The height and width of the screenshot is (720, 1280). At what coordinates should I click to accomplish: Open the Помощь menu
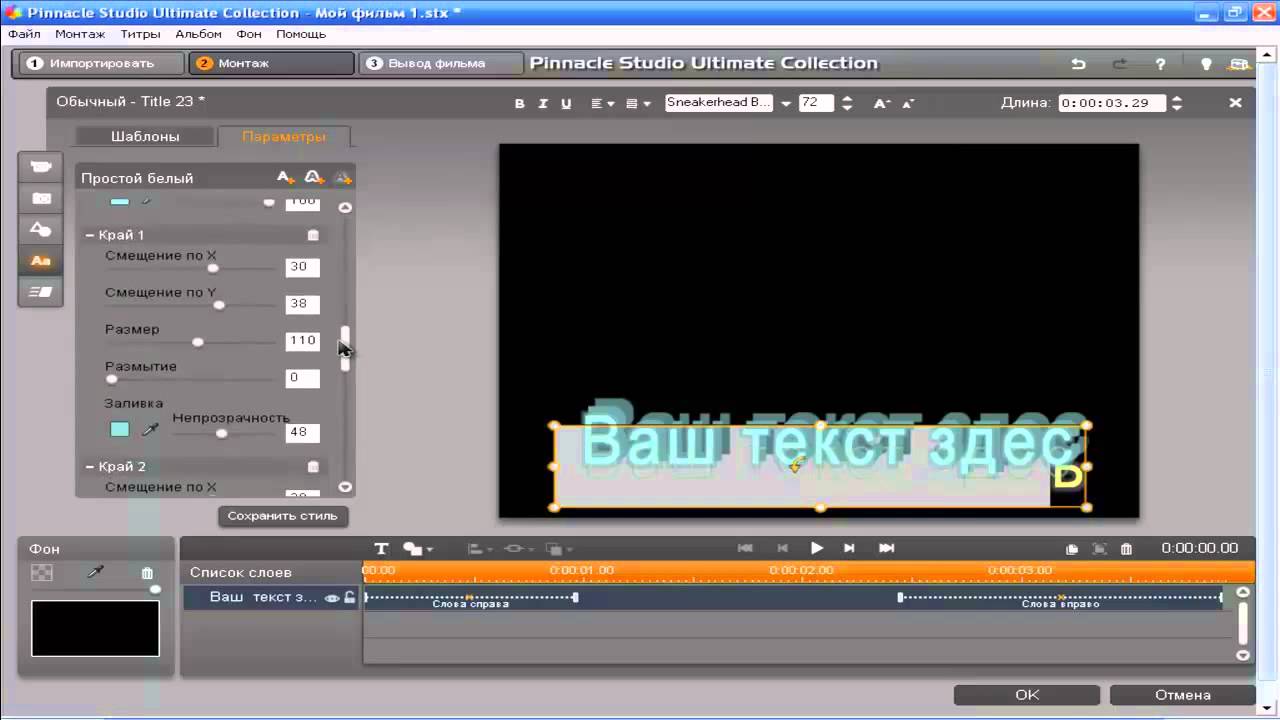click(x=301, y=34)
